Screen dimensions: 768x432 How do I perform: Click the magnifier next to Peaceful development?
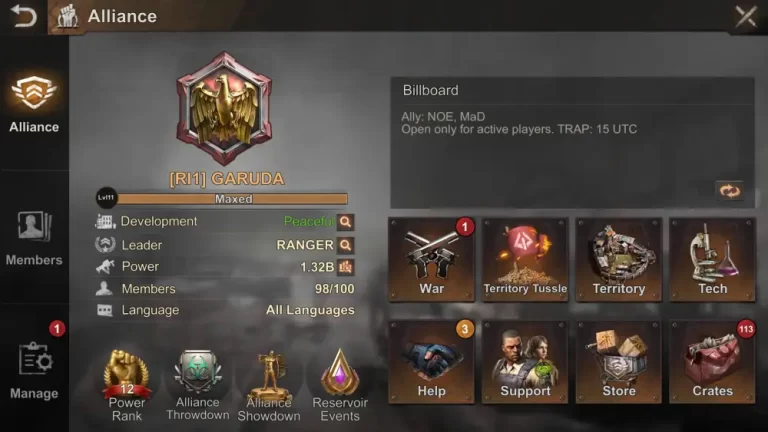345,222
